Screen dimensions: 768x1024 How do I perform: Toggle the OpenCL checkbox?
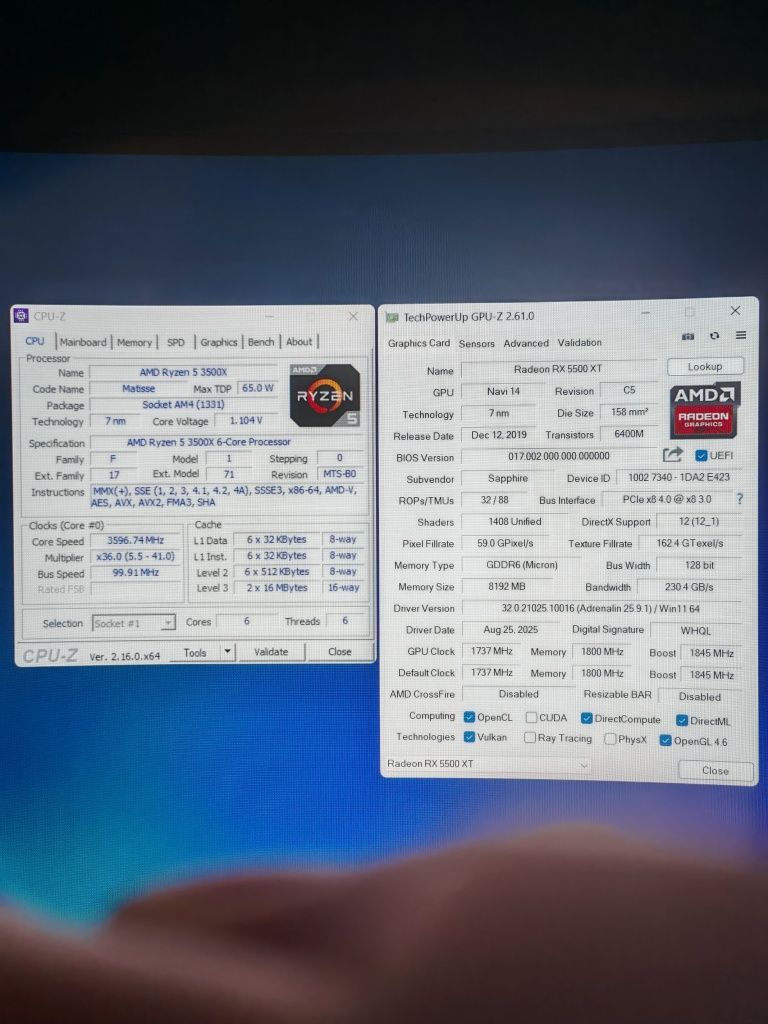tap(469, 717)
